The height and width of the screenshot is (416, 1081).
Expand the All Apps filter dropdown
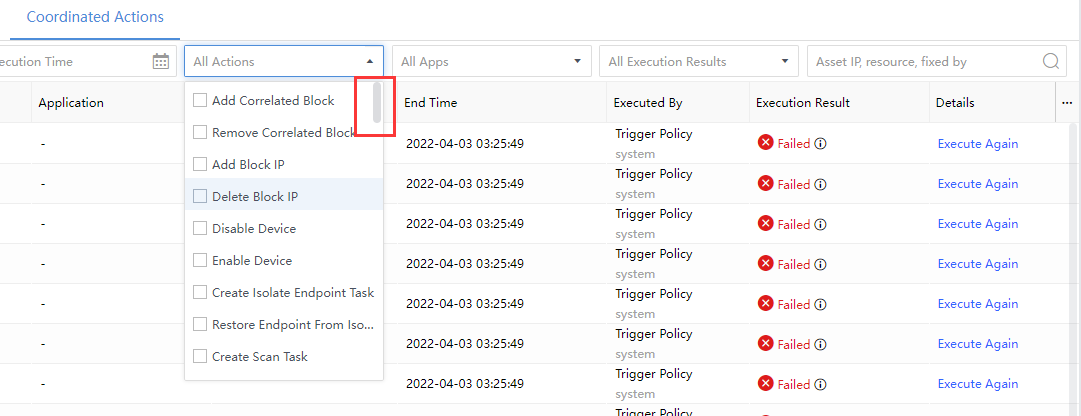tap(490, 61)
